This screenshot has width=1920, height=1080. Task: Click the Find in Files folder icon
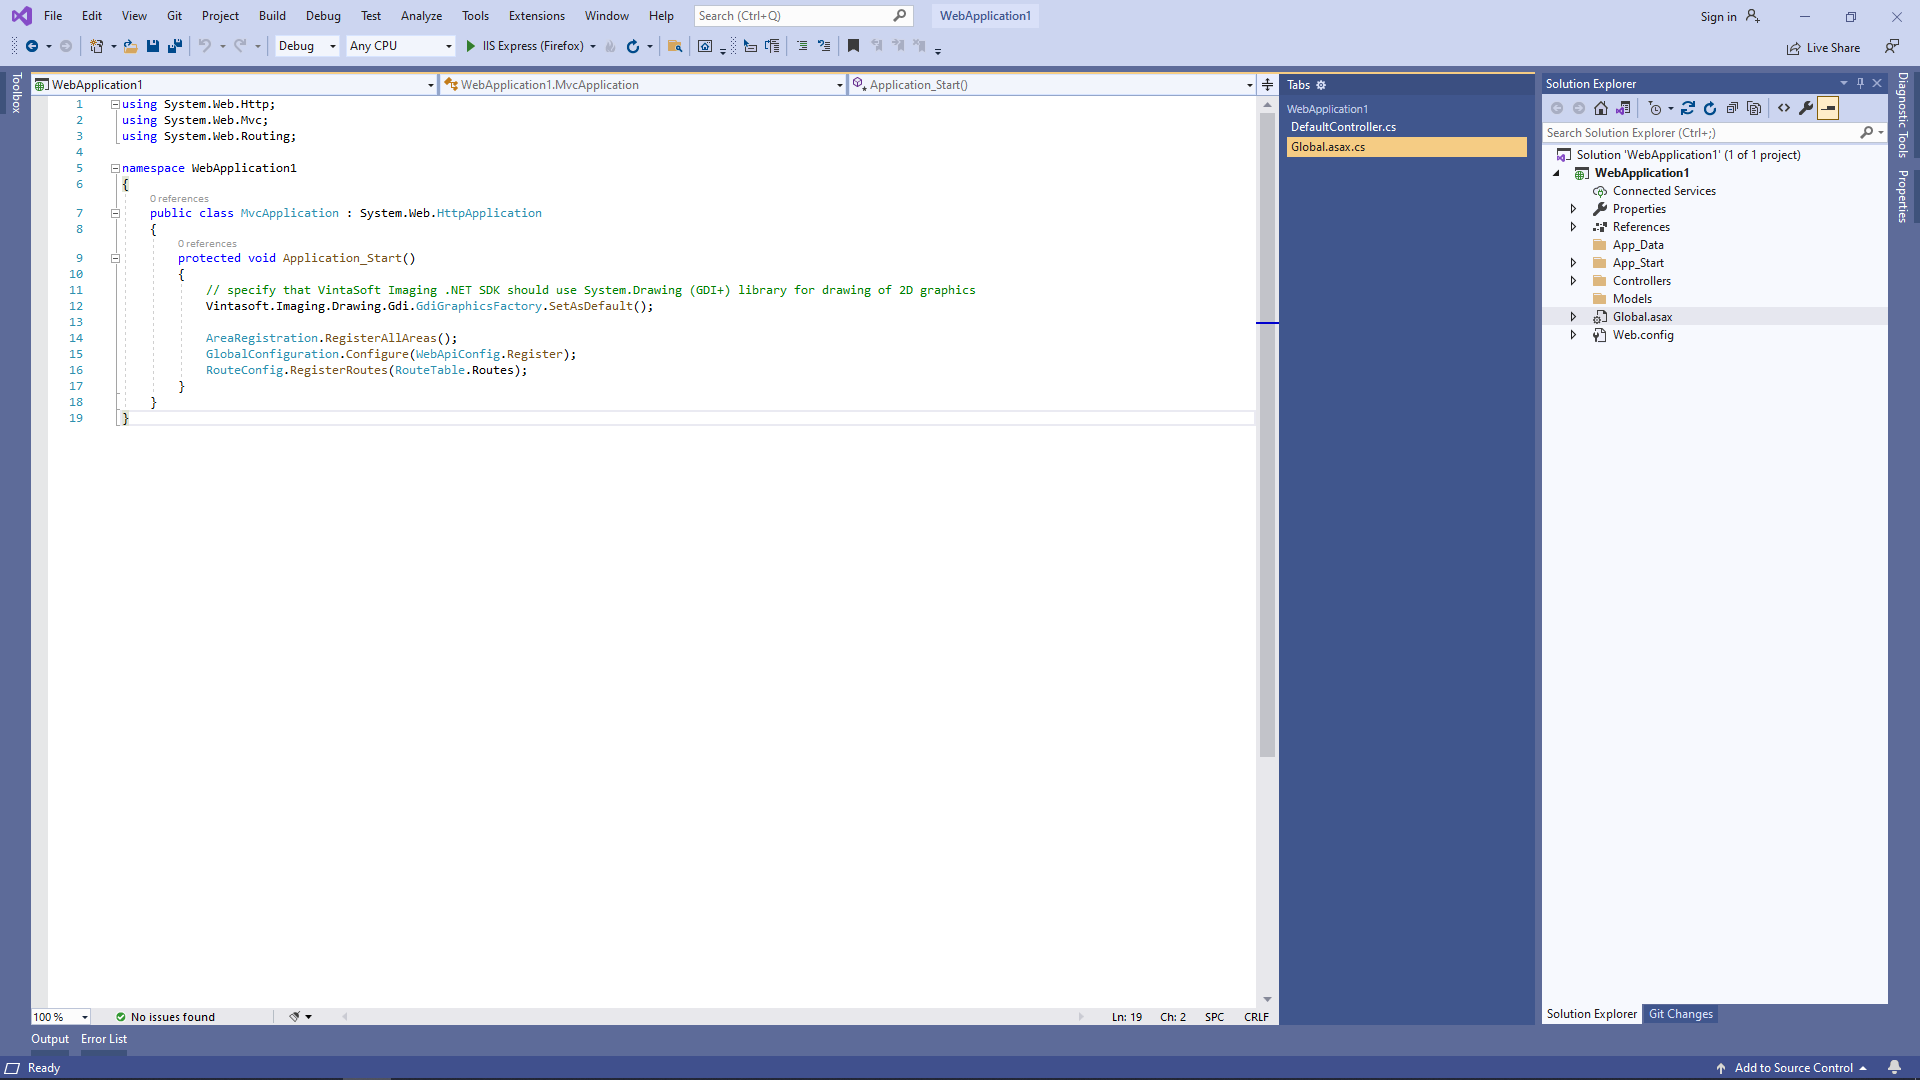[x=675, y=46]
